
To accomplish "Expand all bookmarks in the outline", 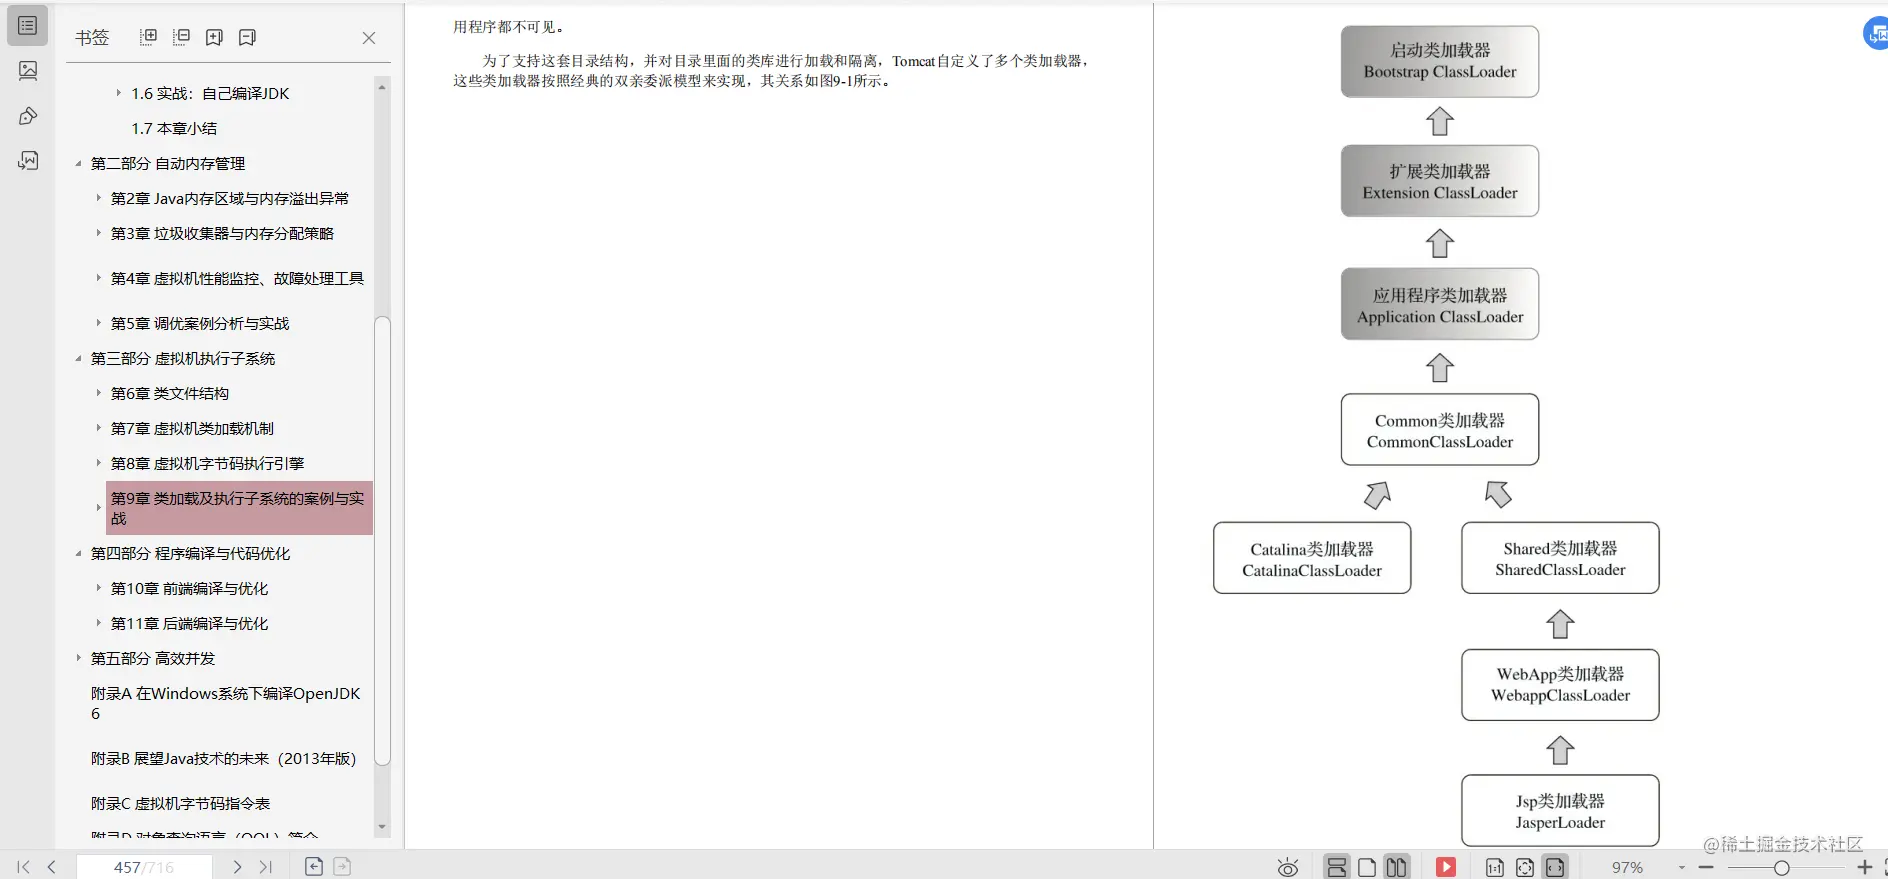I will pos(148,37).
